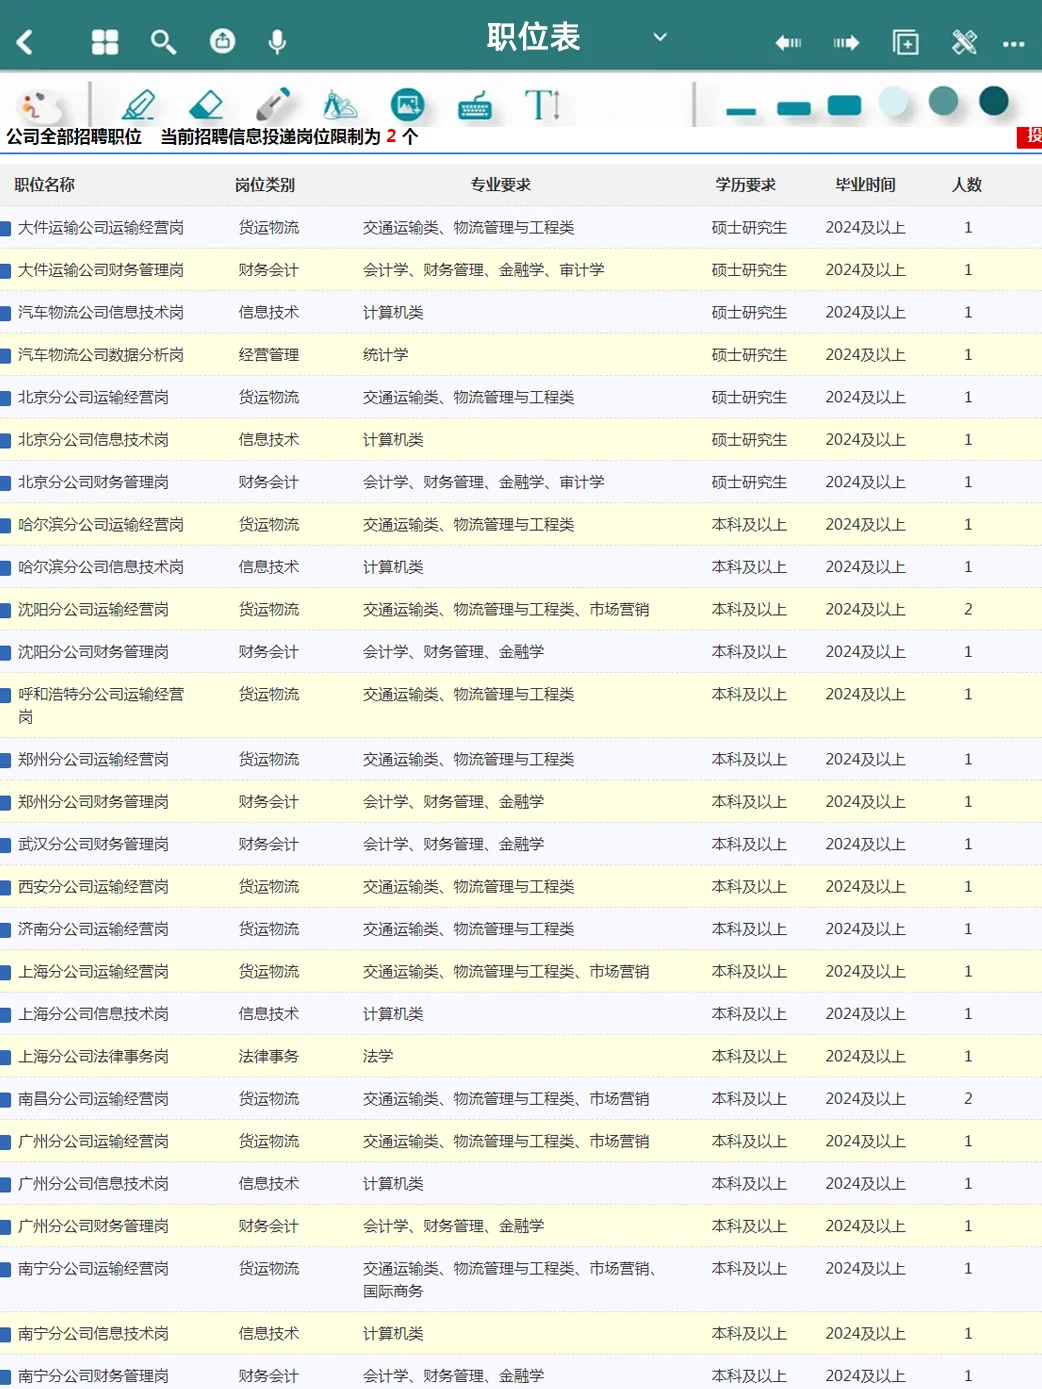Click the undo left-arrow icon
The height and width of the screenshot is (1389, 1042).
[x=789, y=43]
